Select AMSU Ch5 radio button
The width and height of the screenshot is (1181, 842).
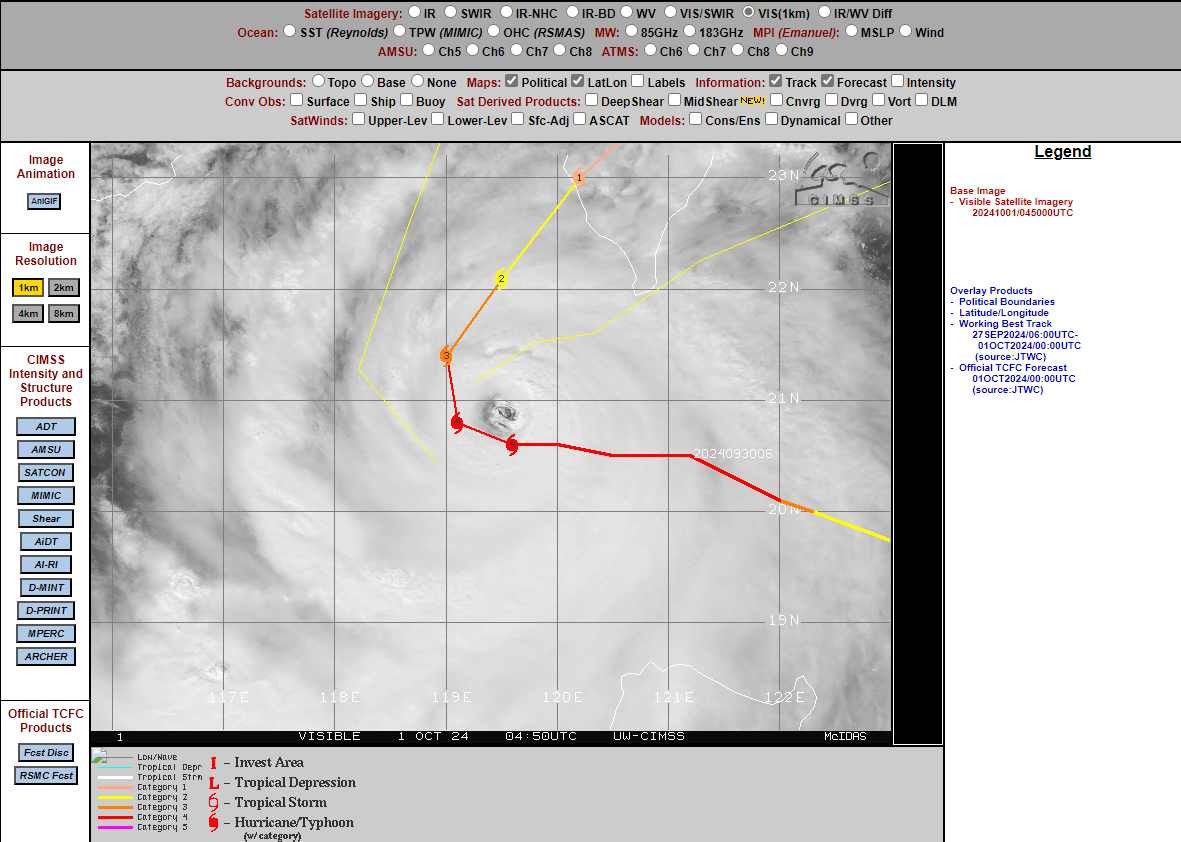tap(429, 50)
